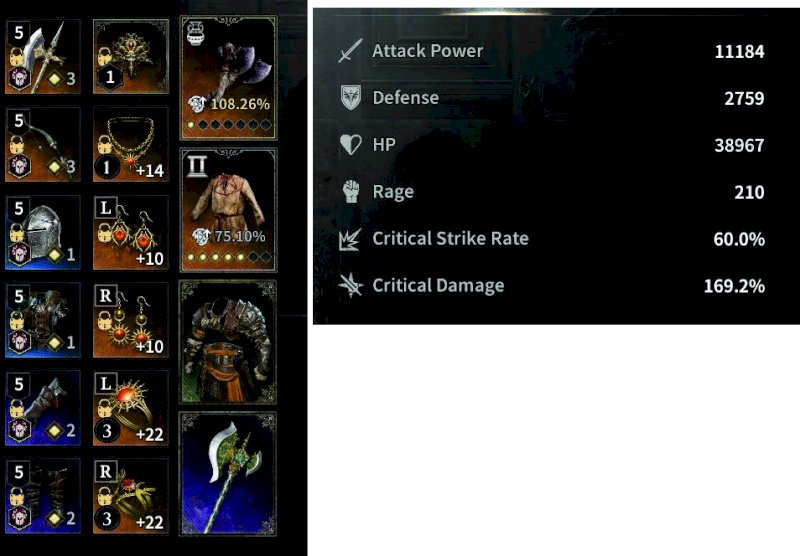800x556 pixels.
Task: Select the left earrings marked L +10
Action: [131, 233]
